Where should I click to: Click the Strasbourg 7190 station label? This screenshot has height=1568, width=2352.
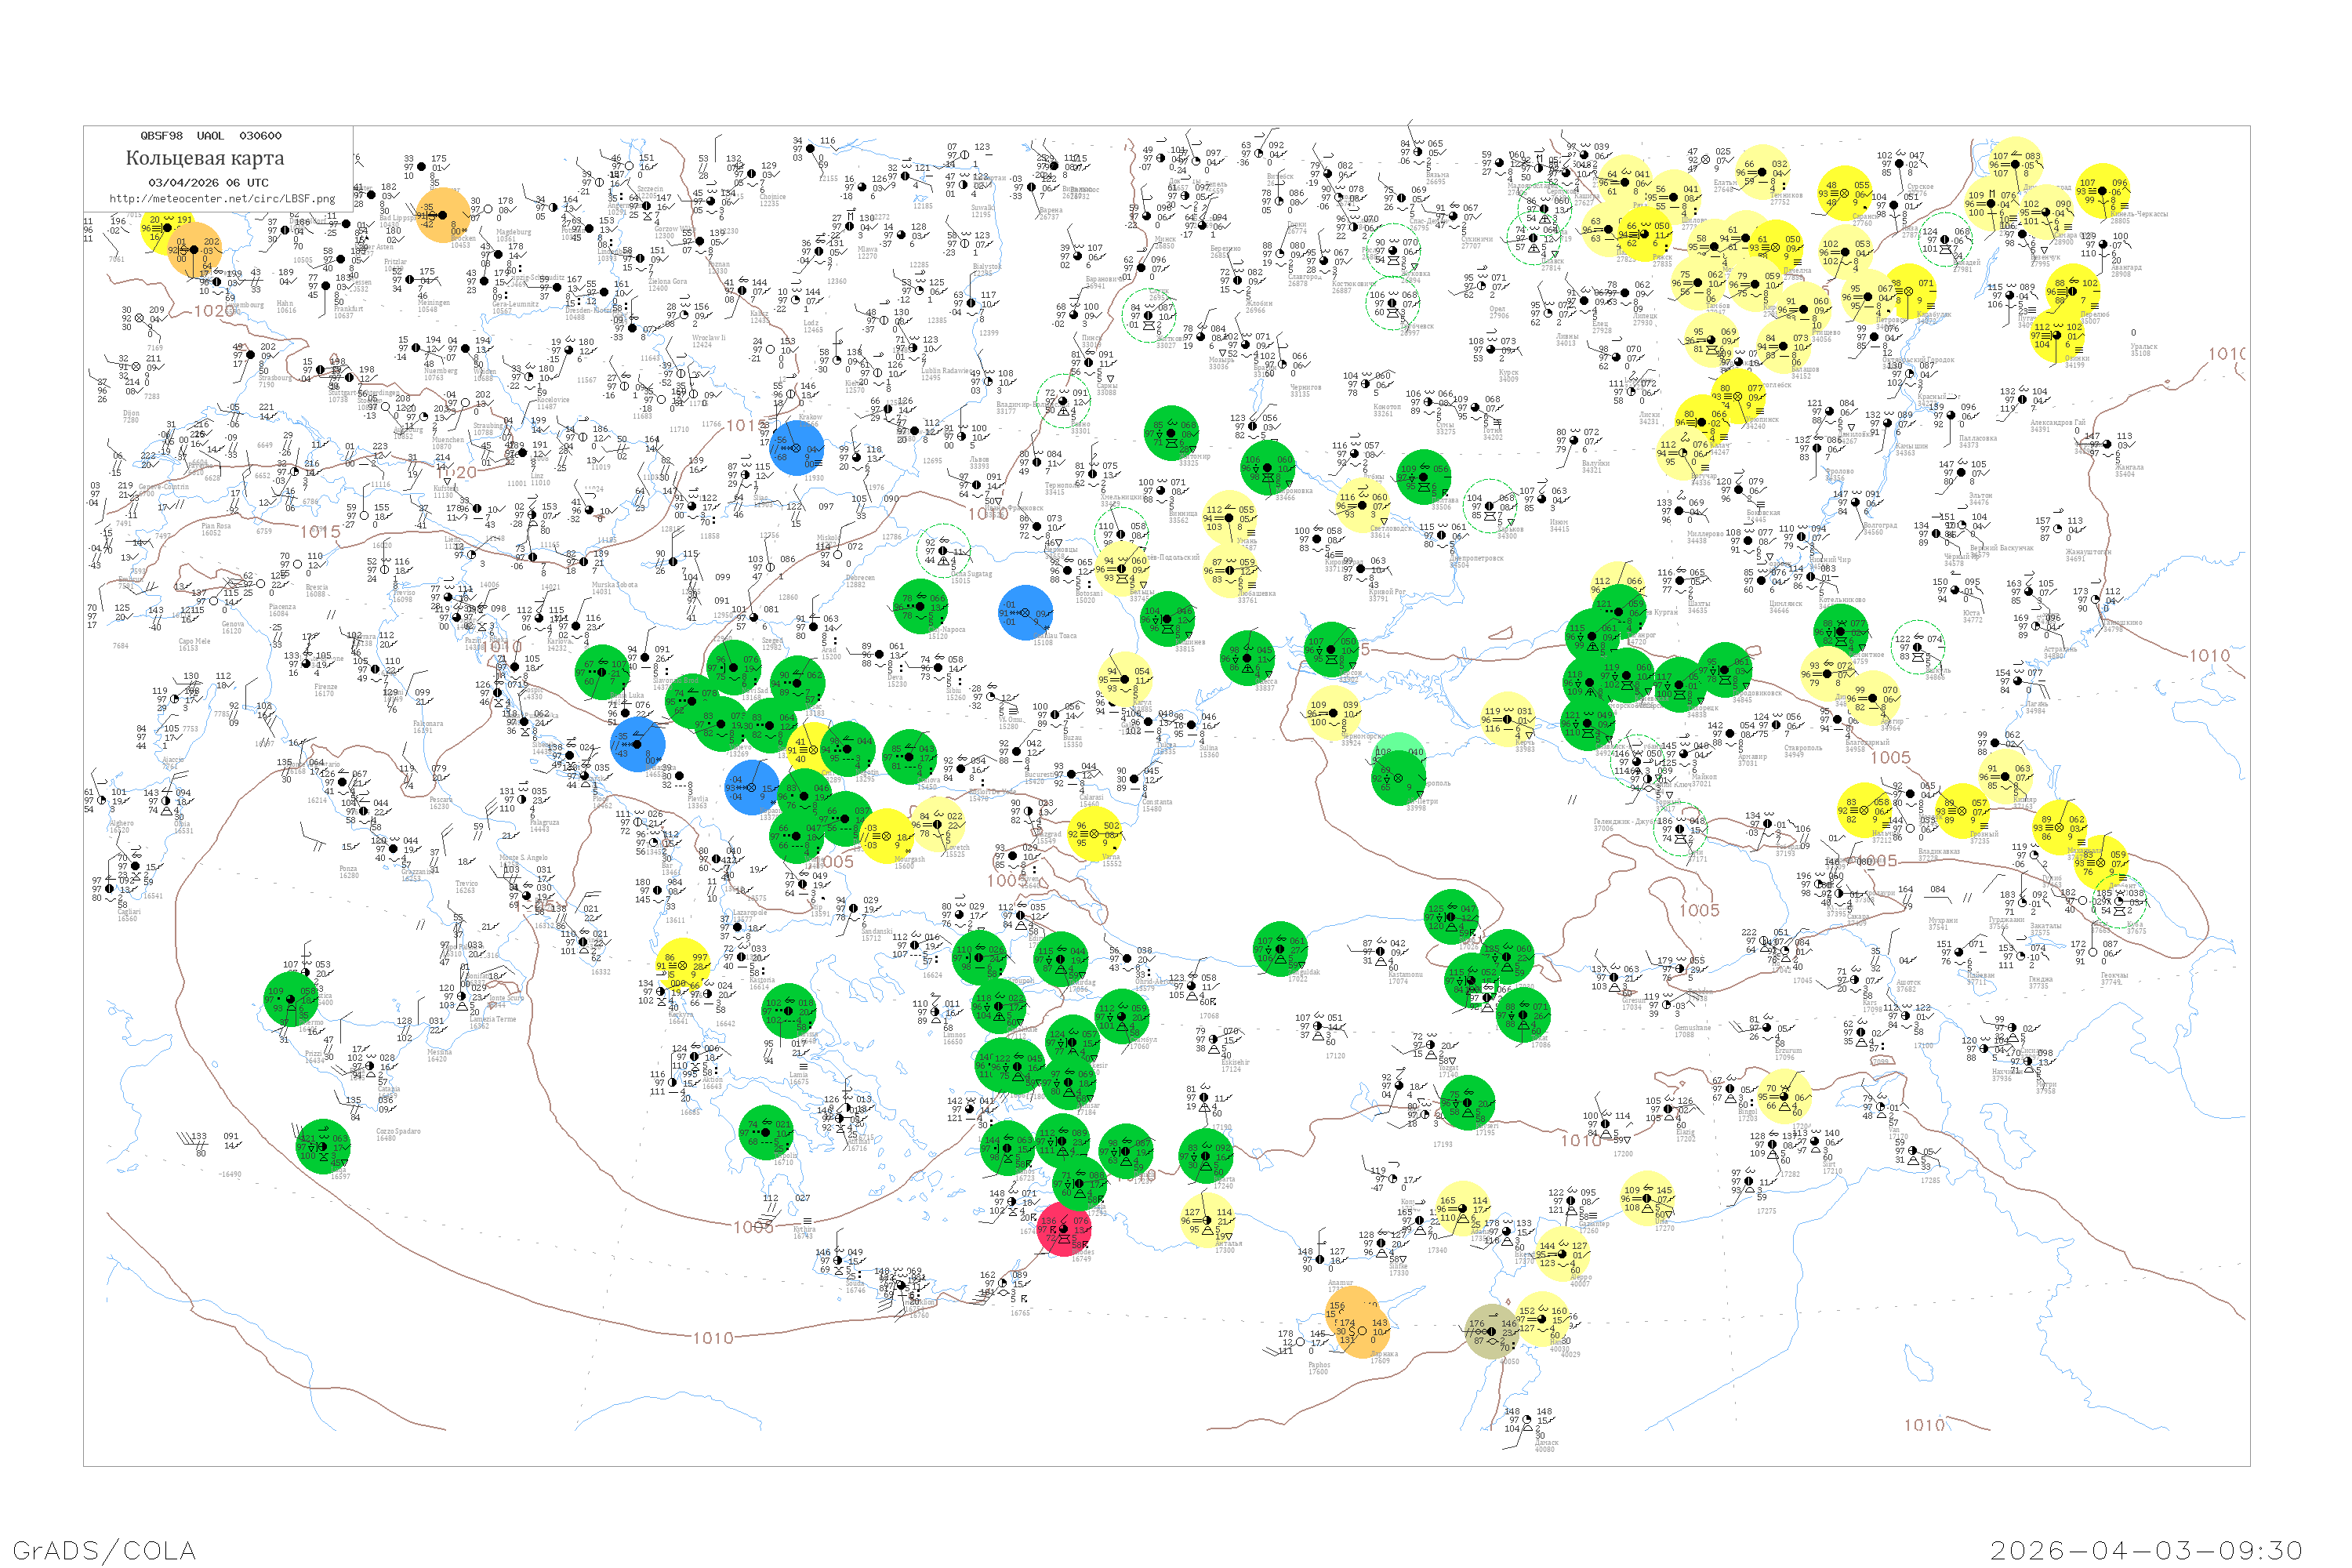(274, 381)
